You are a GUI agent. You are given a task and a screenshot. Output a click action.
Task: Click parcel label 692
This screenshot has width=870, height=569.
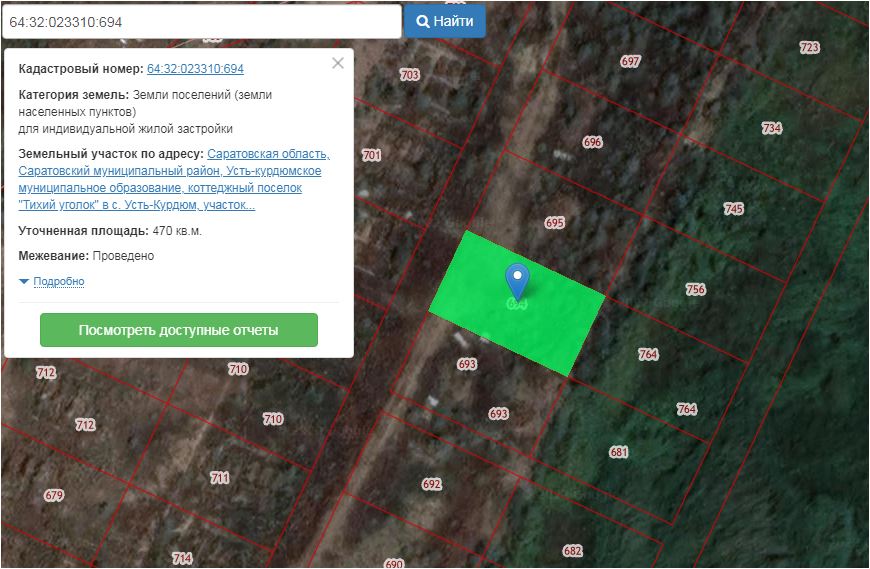click(x=432, y=484)
